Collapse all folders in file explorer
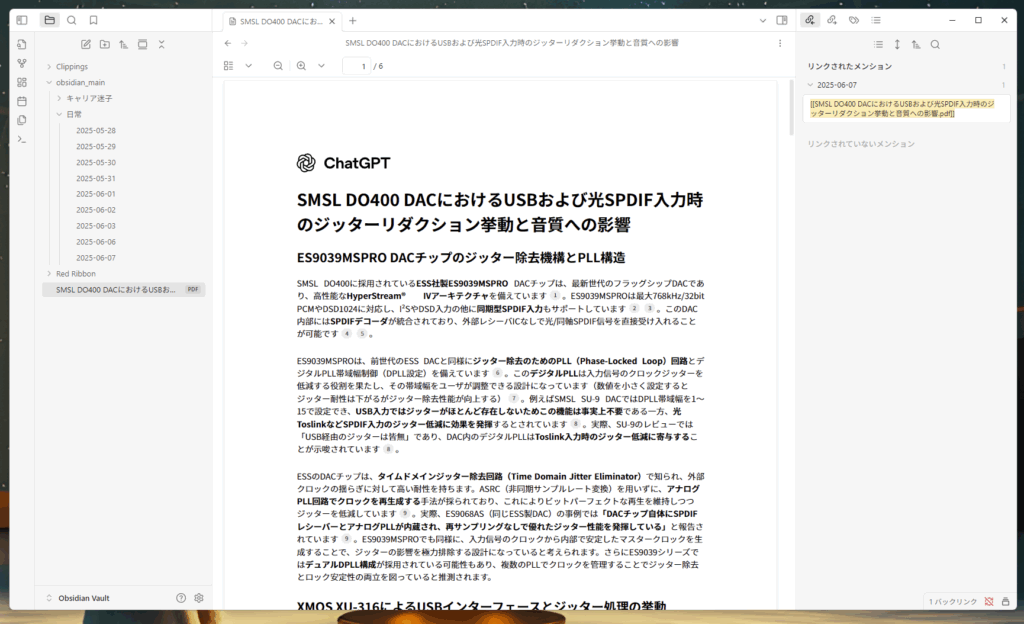 point(161,44)
